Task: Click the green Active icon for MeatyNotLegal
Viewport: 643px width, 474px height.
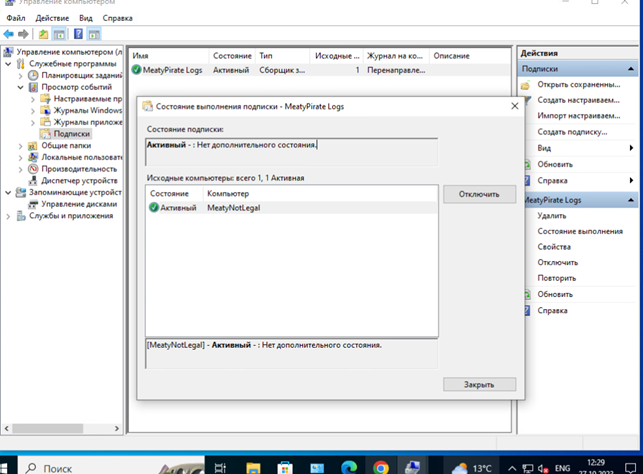Action: (154, 207)
